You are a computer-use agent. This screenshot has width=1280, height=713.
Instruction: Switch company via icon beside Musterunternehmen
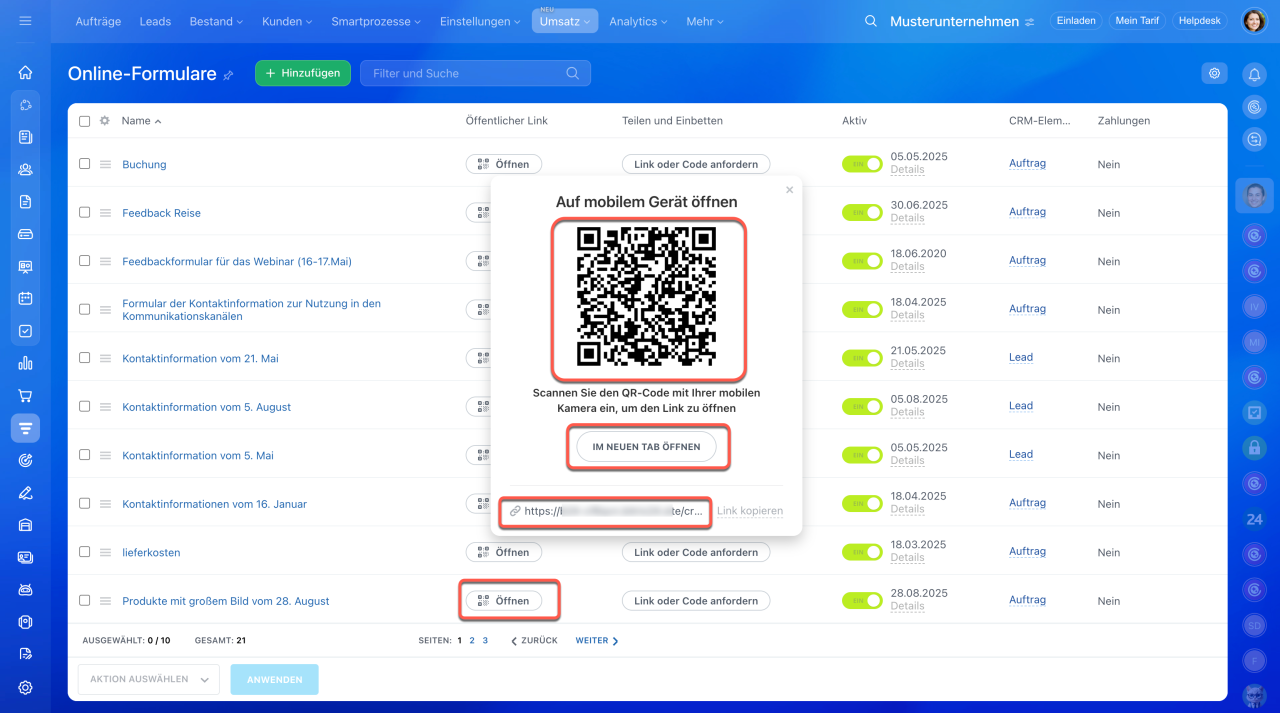coord(1030,21)
